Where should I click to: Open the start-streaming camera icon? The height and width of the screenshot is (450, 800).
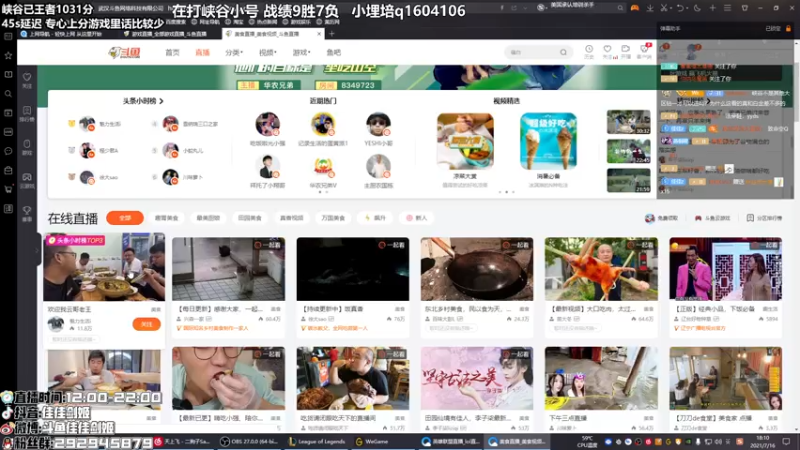click(x=626, y=51)
